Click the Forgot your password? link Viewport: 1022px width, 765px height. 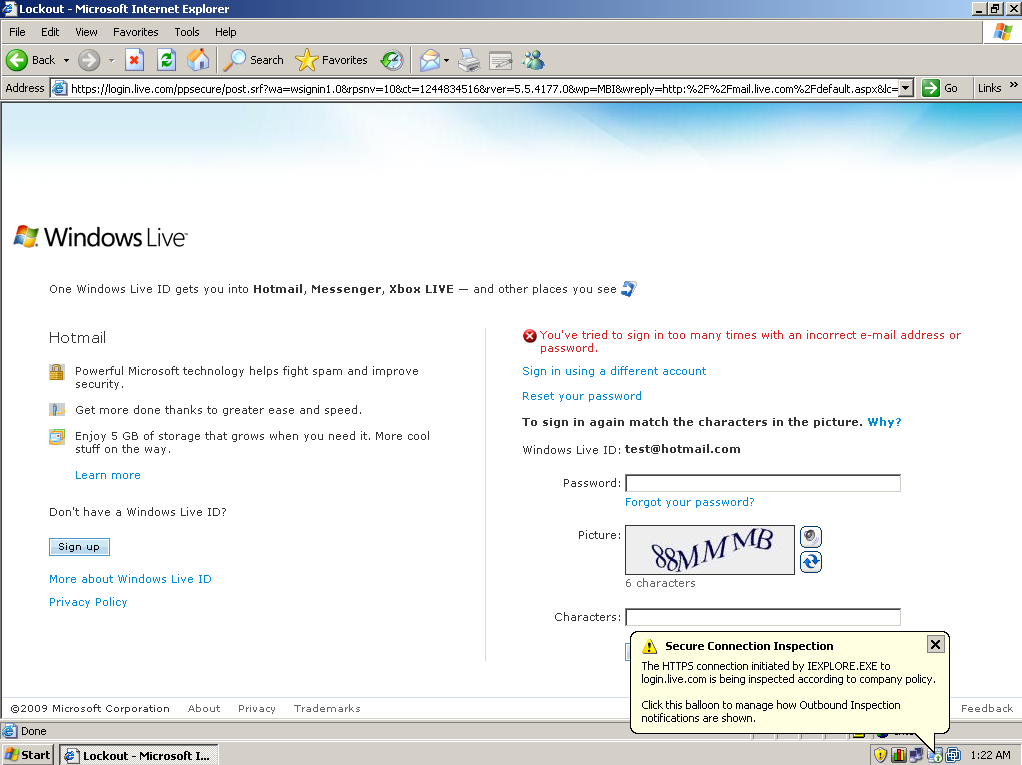tap(690, 502)
